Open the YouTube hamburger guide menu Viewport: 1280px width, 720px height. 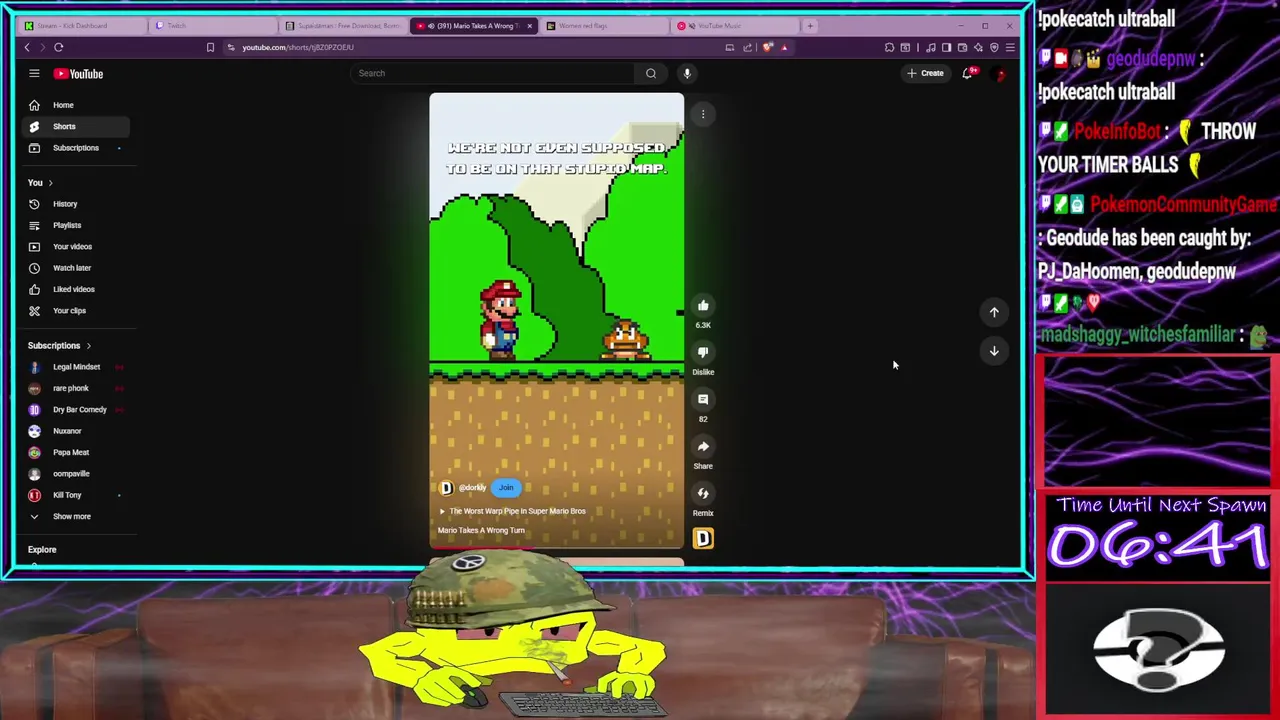34,73
